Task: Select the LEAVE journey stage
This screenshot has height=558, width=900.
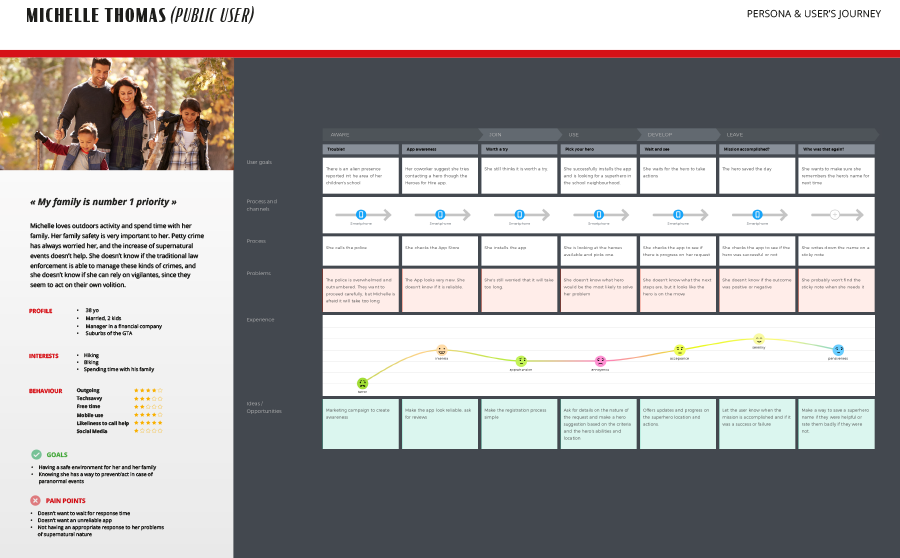Action: coord(798,134)
